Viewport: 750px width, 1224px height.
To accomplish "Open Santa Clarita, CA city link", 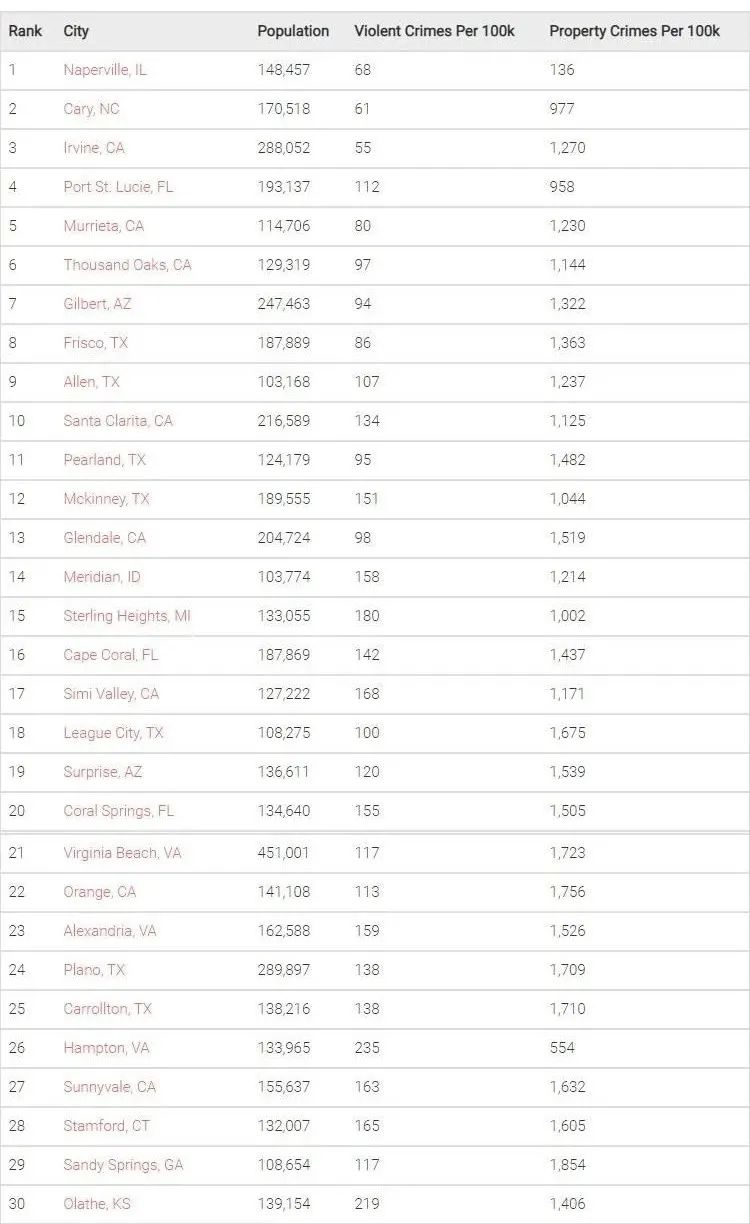I will click(118, 421).
